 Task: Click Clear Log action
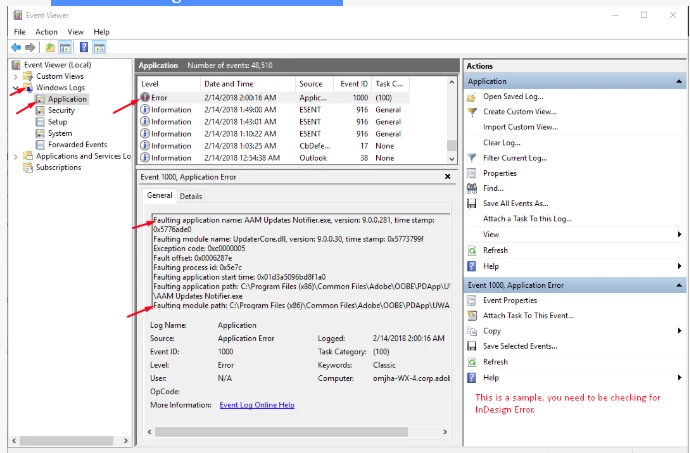501,143
